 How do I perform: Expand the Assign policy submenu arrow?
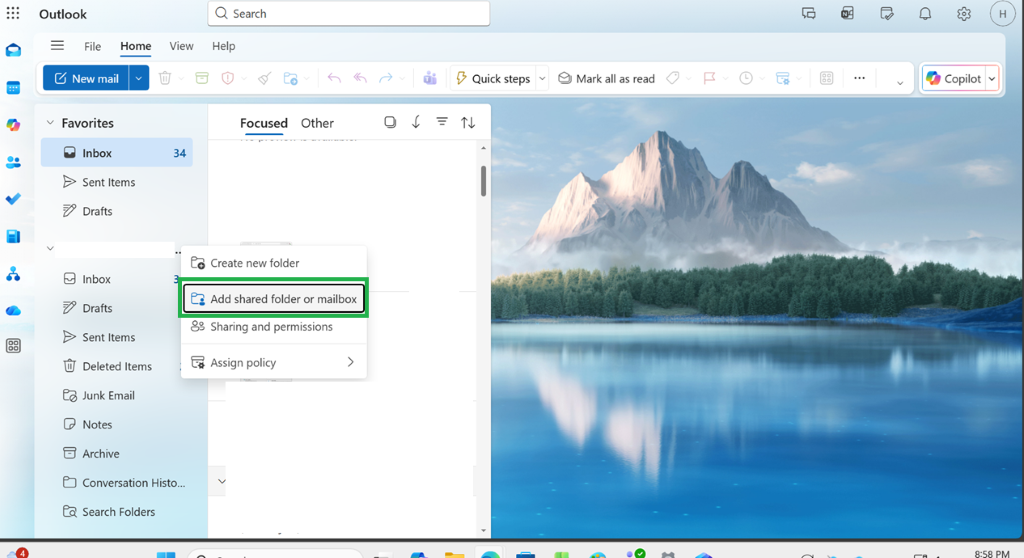[x=351, y=362]
